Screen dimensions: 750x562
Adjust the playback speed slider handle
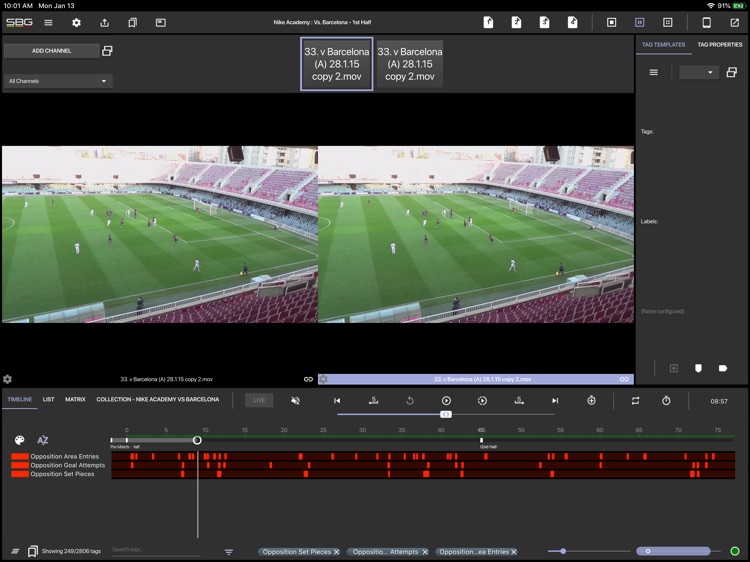tap(446, 414)
